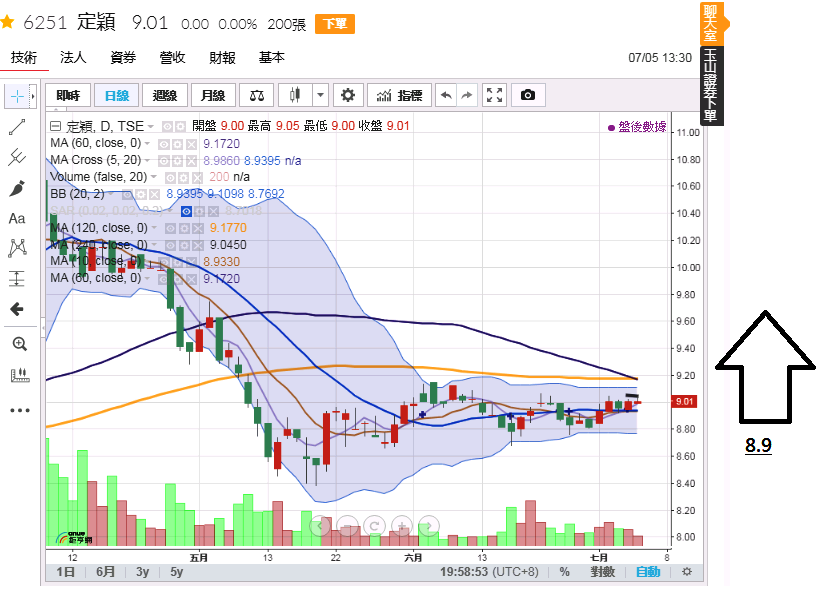Select the 日線 daily chart
830x600 pixels.
(116, 96)
